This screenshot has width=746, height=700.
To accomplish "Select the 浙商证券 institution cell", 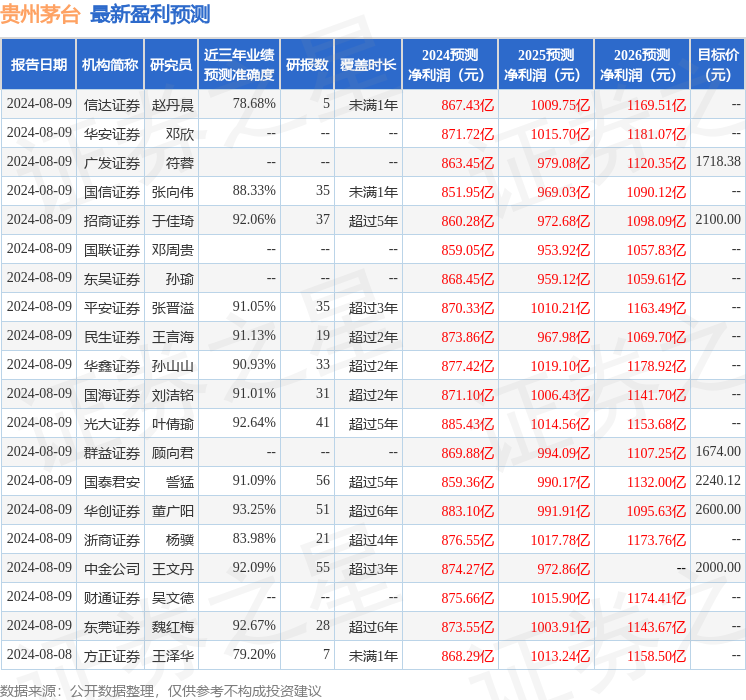I will [112, 540].
